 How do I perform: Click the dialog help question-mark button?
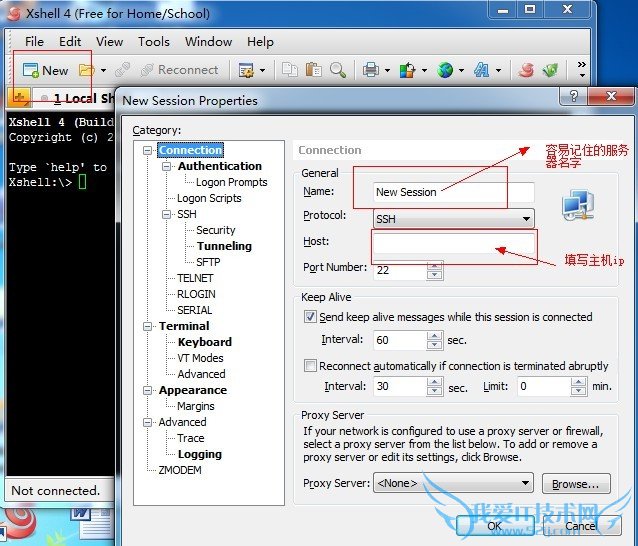click(x=574, y=96)
